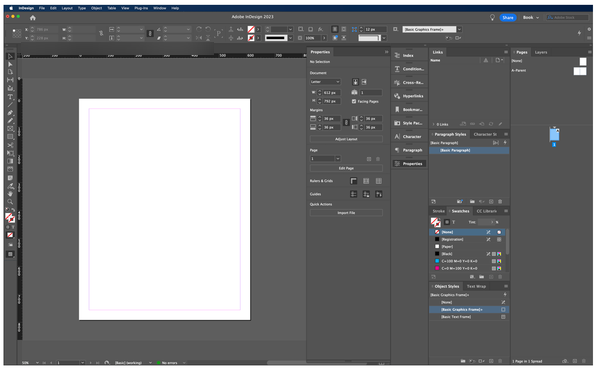This screenshot has width=600, height=372.
Task: Select the Rectangle Frame tool
Action: 10,129
